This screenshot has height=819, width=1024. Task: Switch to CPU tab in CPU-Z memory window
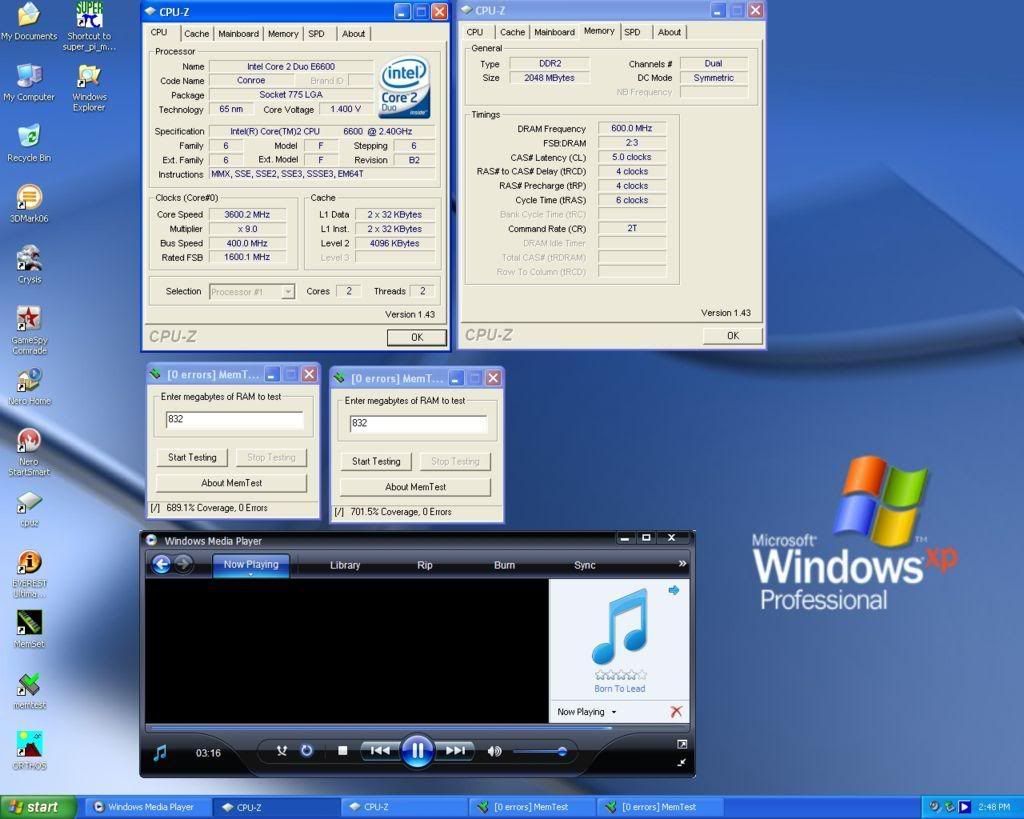[x=475, y=32]
